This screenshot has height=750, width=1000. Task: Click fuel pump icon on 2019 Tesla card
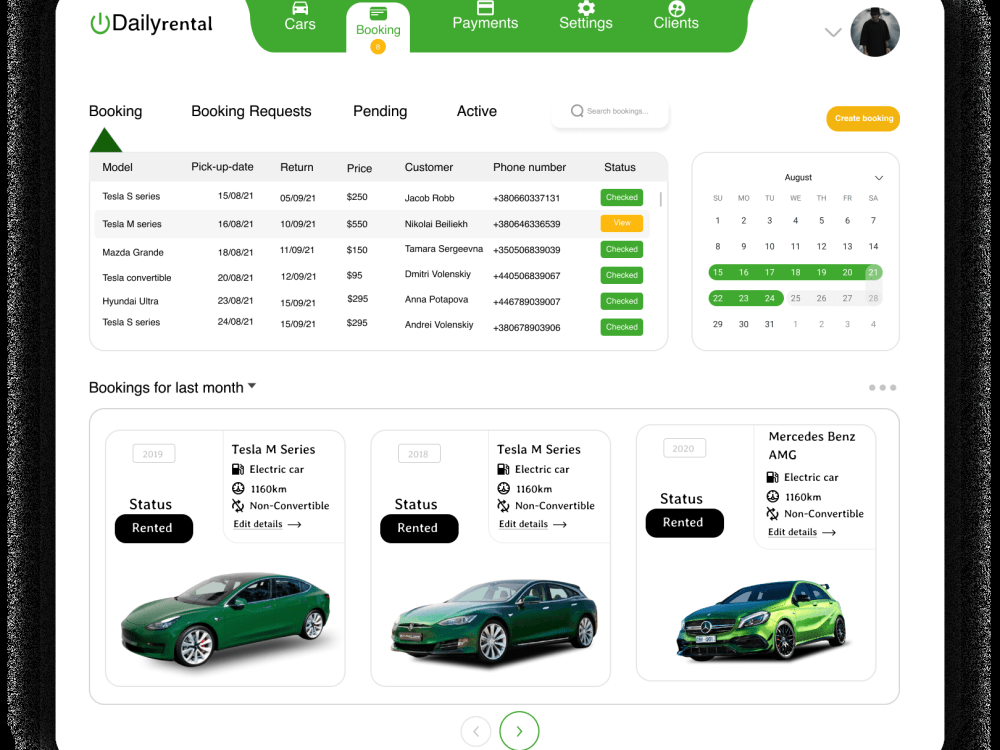point(238,469)
